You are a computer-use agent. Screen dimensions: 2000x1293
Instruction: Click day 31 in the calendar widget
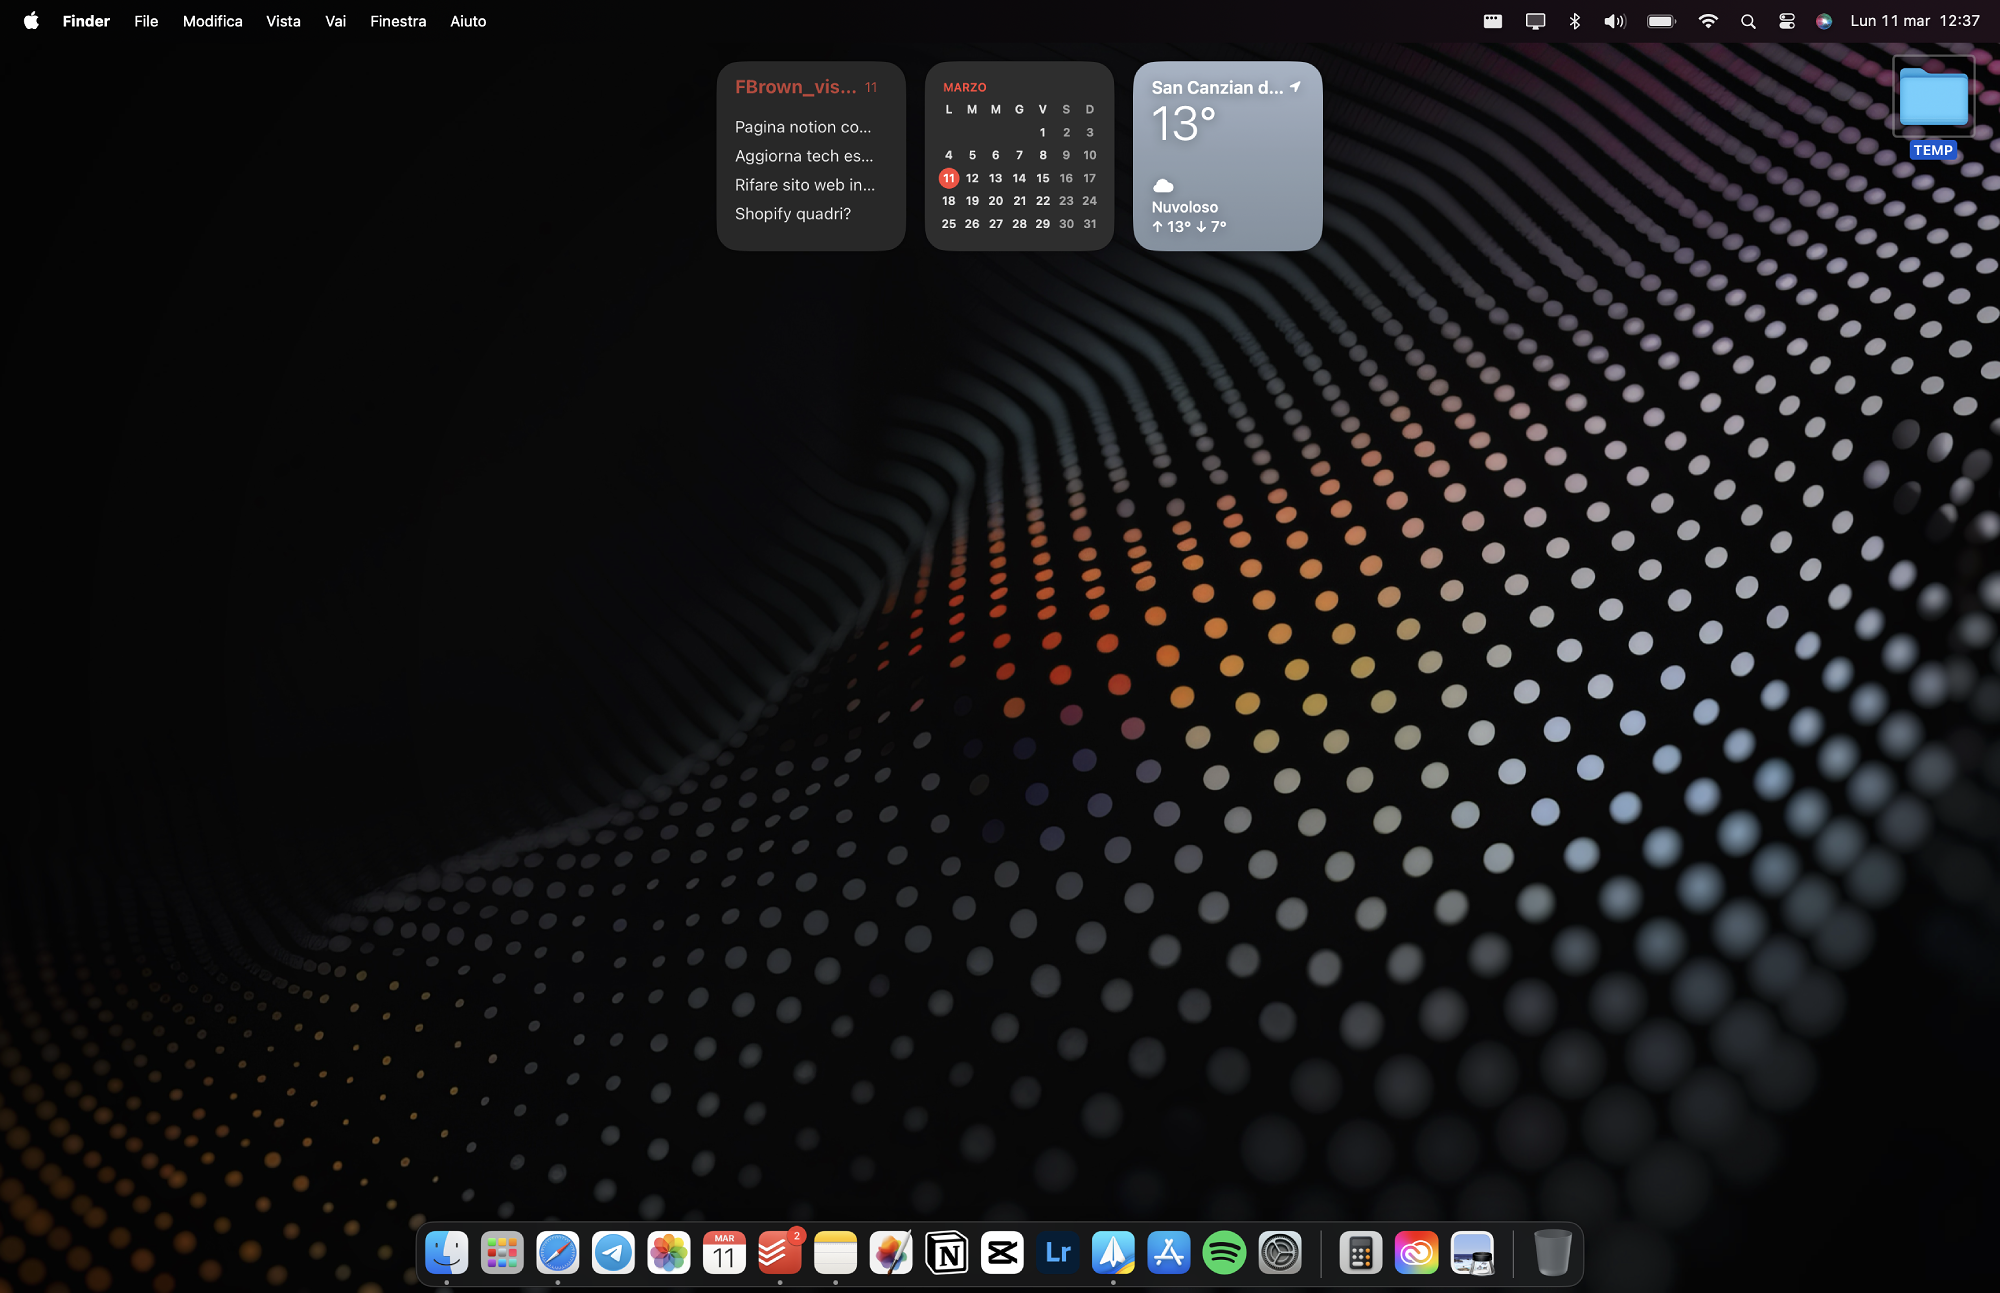pos(1090,224)
